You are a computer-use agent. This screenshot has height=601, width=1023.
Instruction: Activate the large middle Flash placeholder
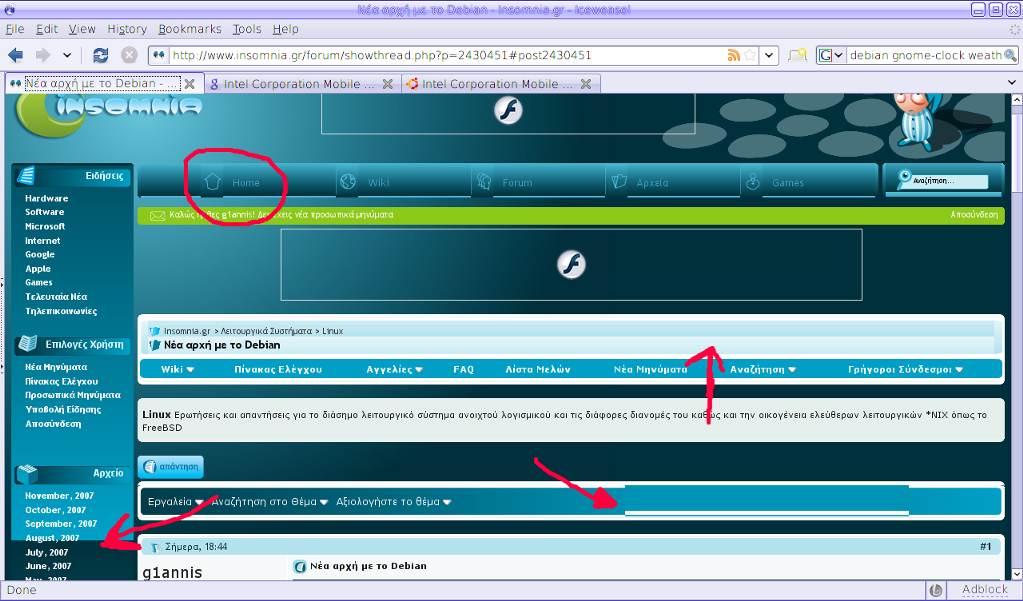(x=572, y=264)
